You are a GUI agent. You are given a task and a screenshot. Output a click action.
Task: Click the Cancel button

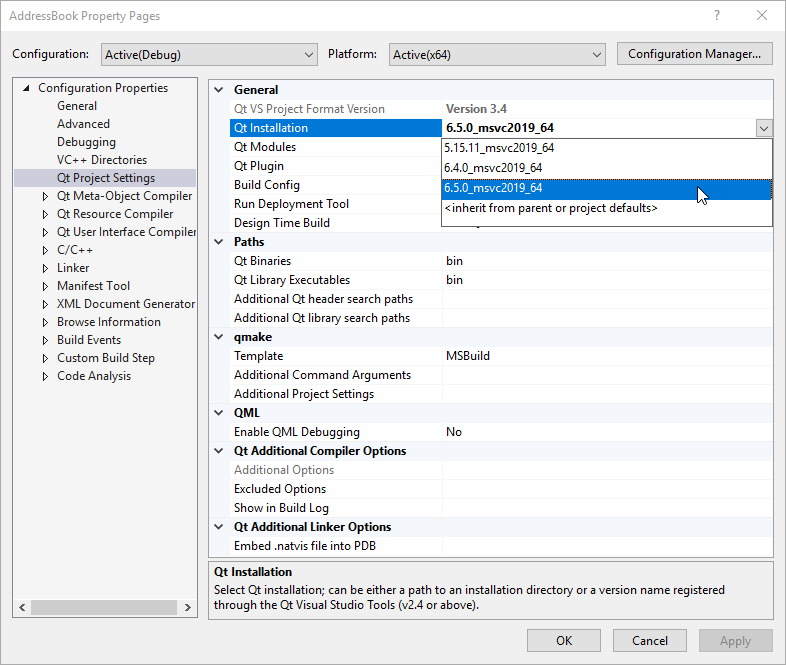650,640
